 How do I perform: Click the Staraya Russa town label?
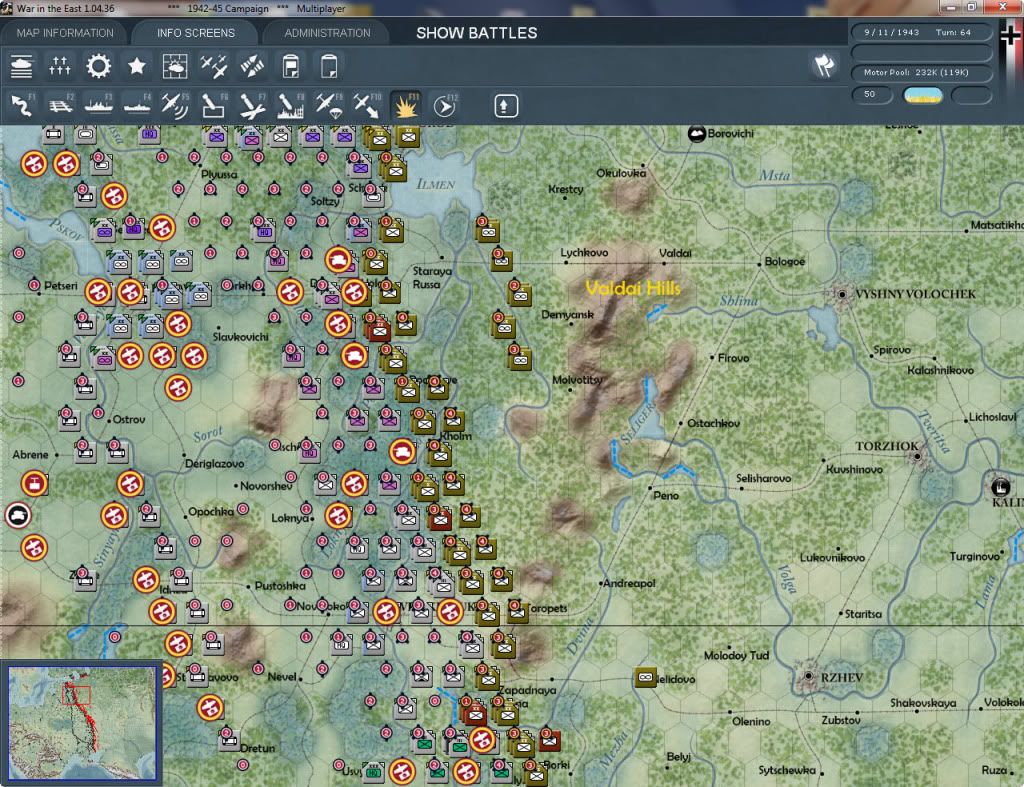click(432, 278)
